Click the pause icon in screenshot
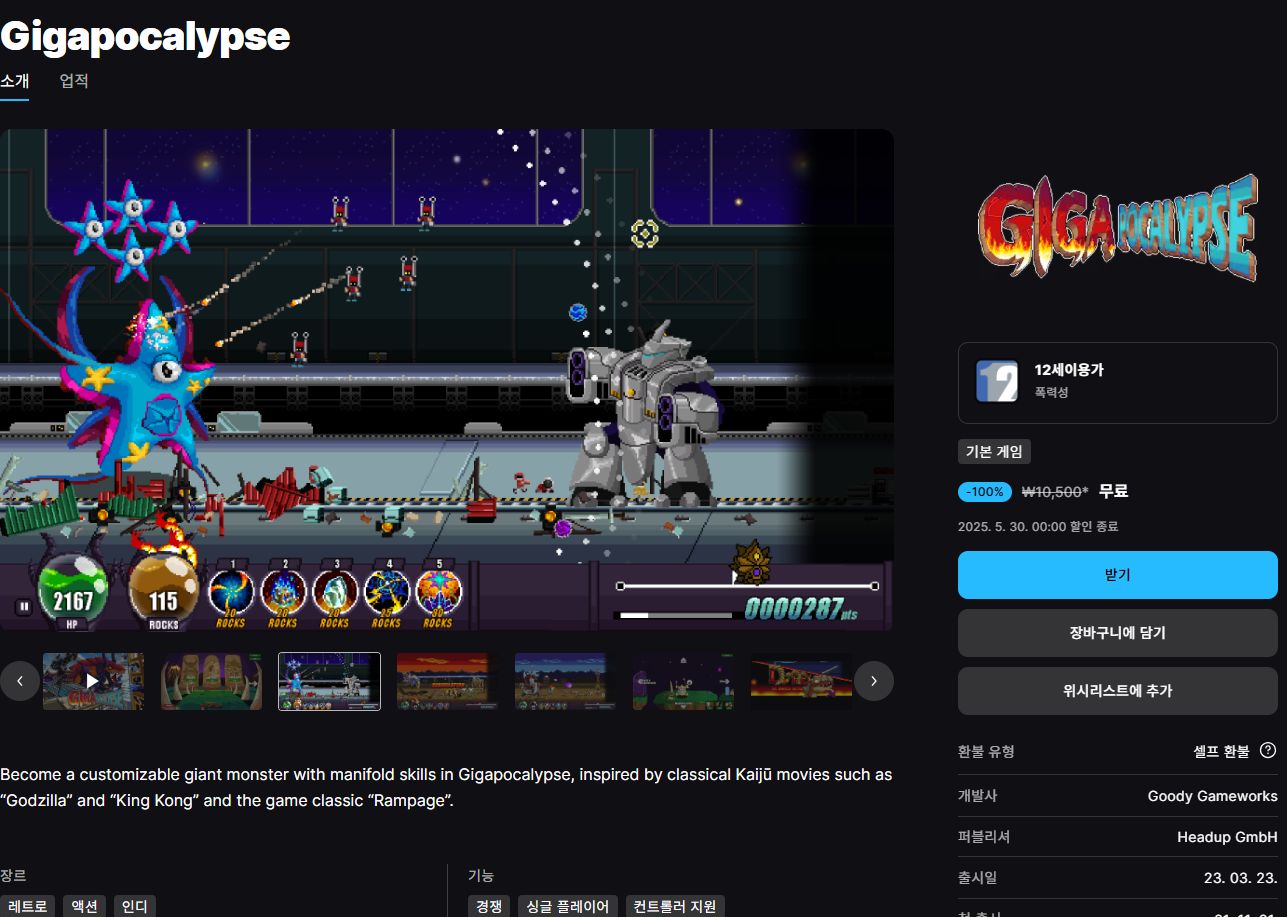Screen dimensions: 1287x917 click(23, 606)
